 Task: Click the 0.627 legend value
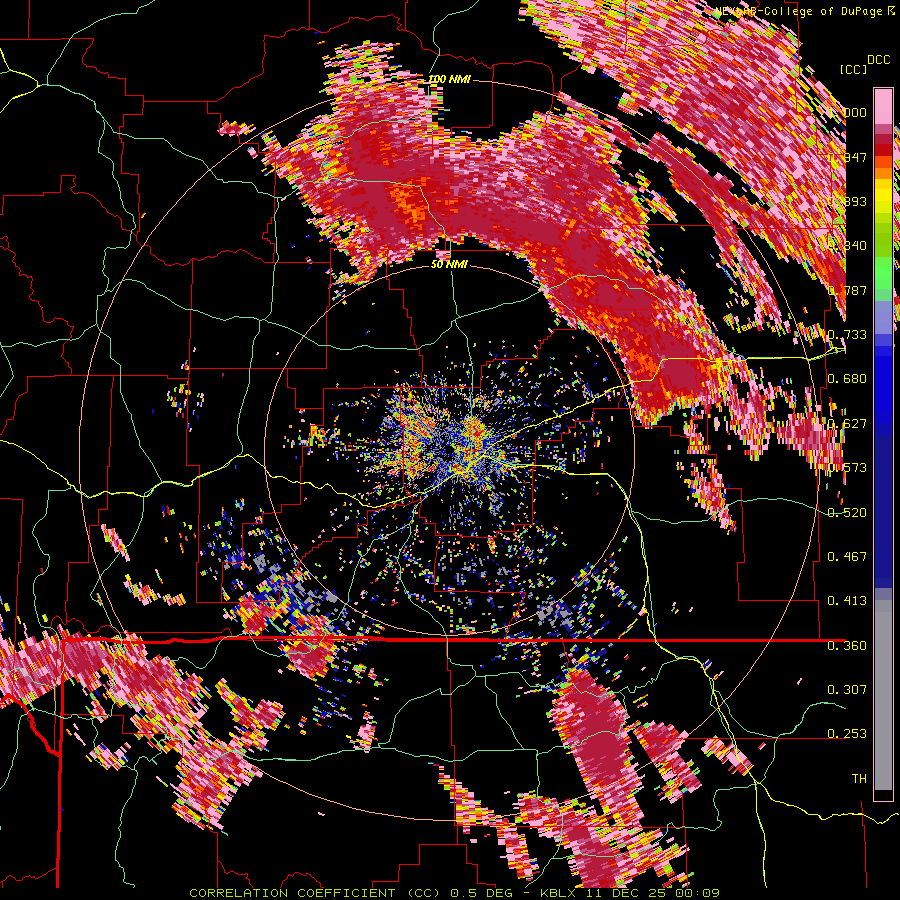click(x=847, y=424)
